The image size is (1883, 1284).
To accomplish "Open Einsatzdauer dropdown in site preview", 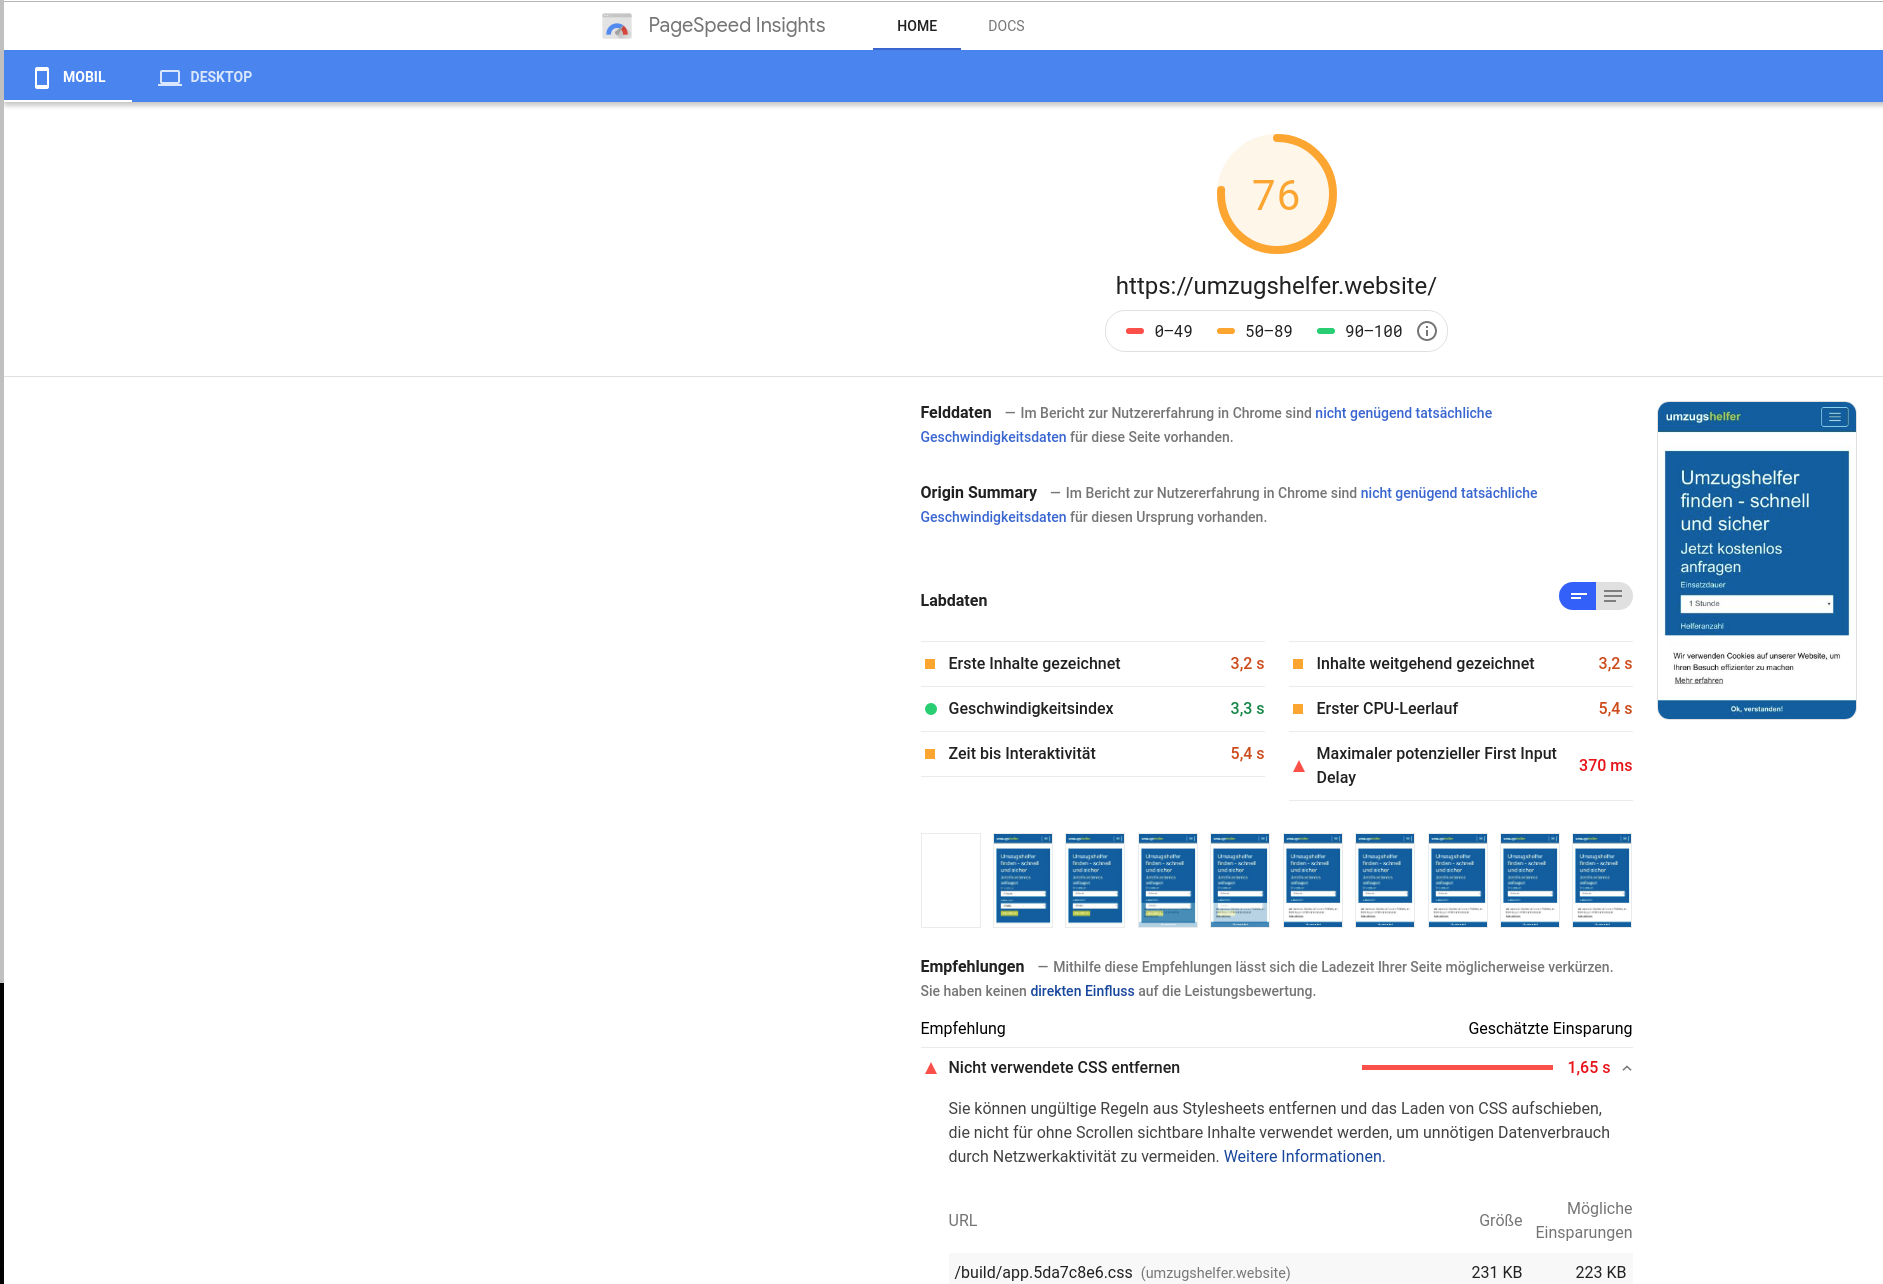I will pyautogui.click(x=1756, y=604).
